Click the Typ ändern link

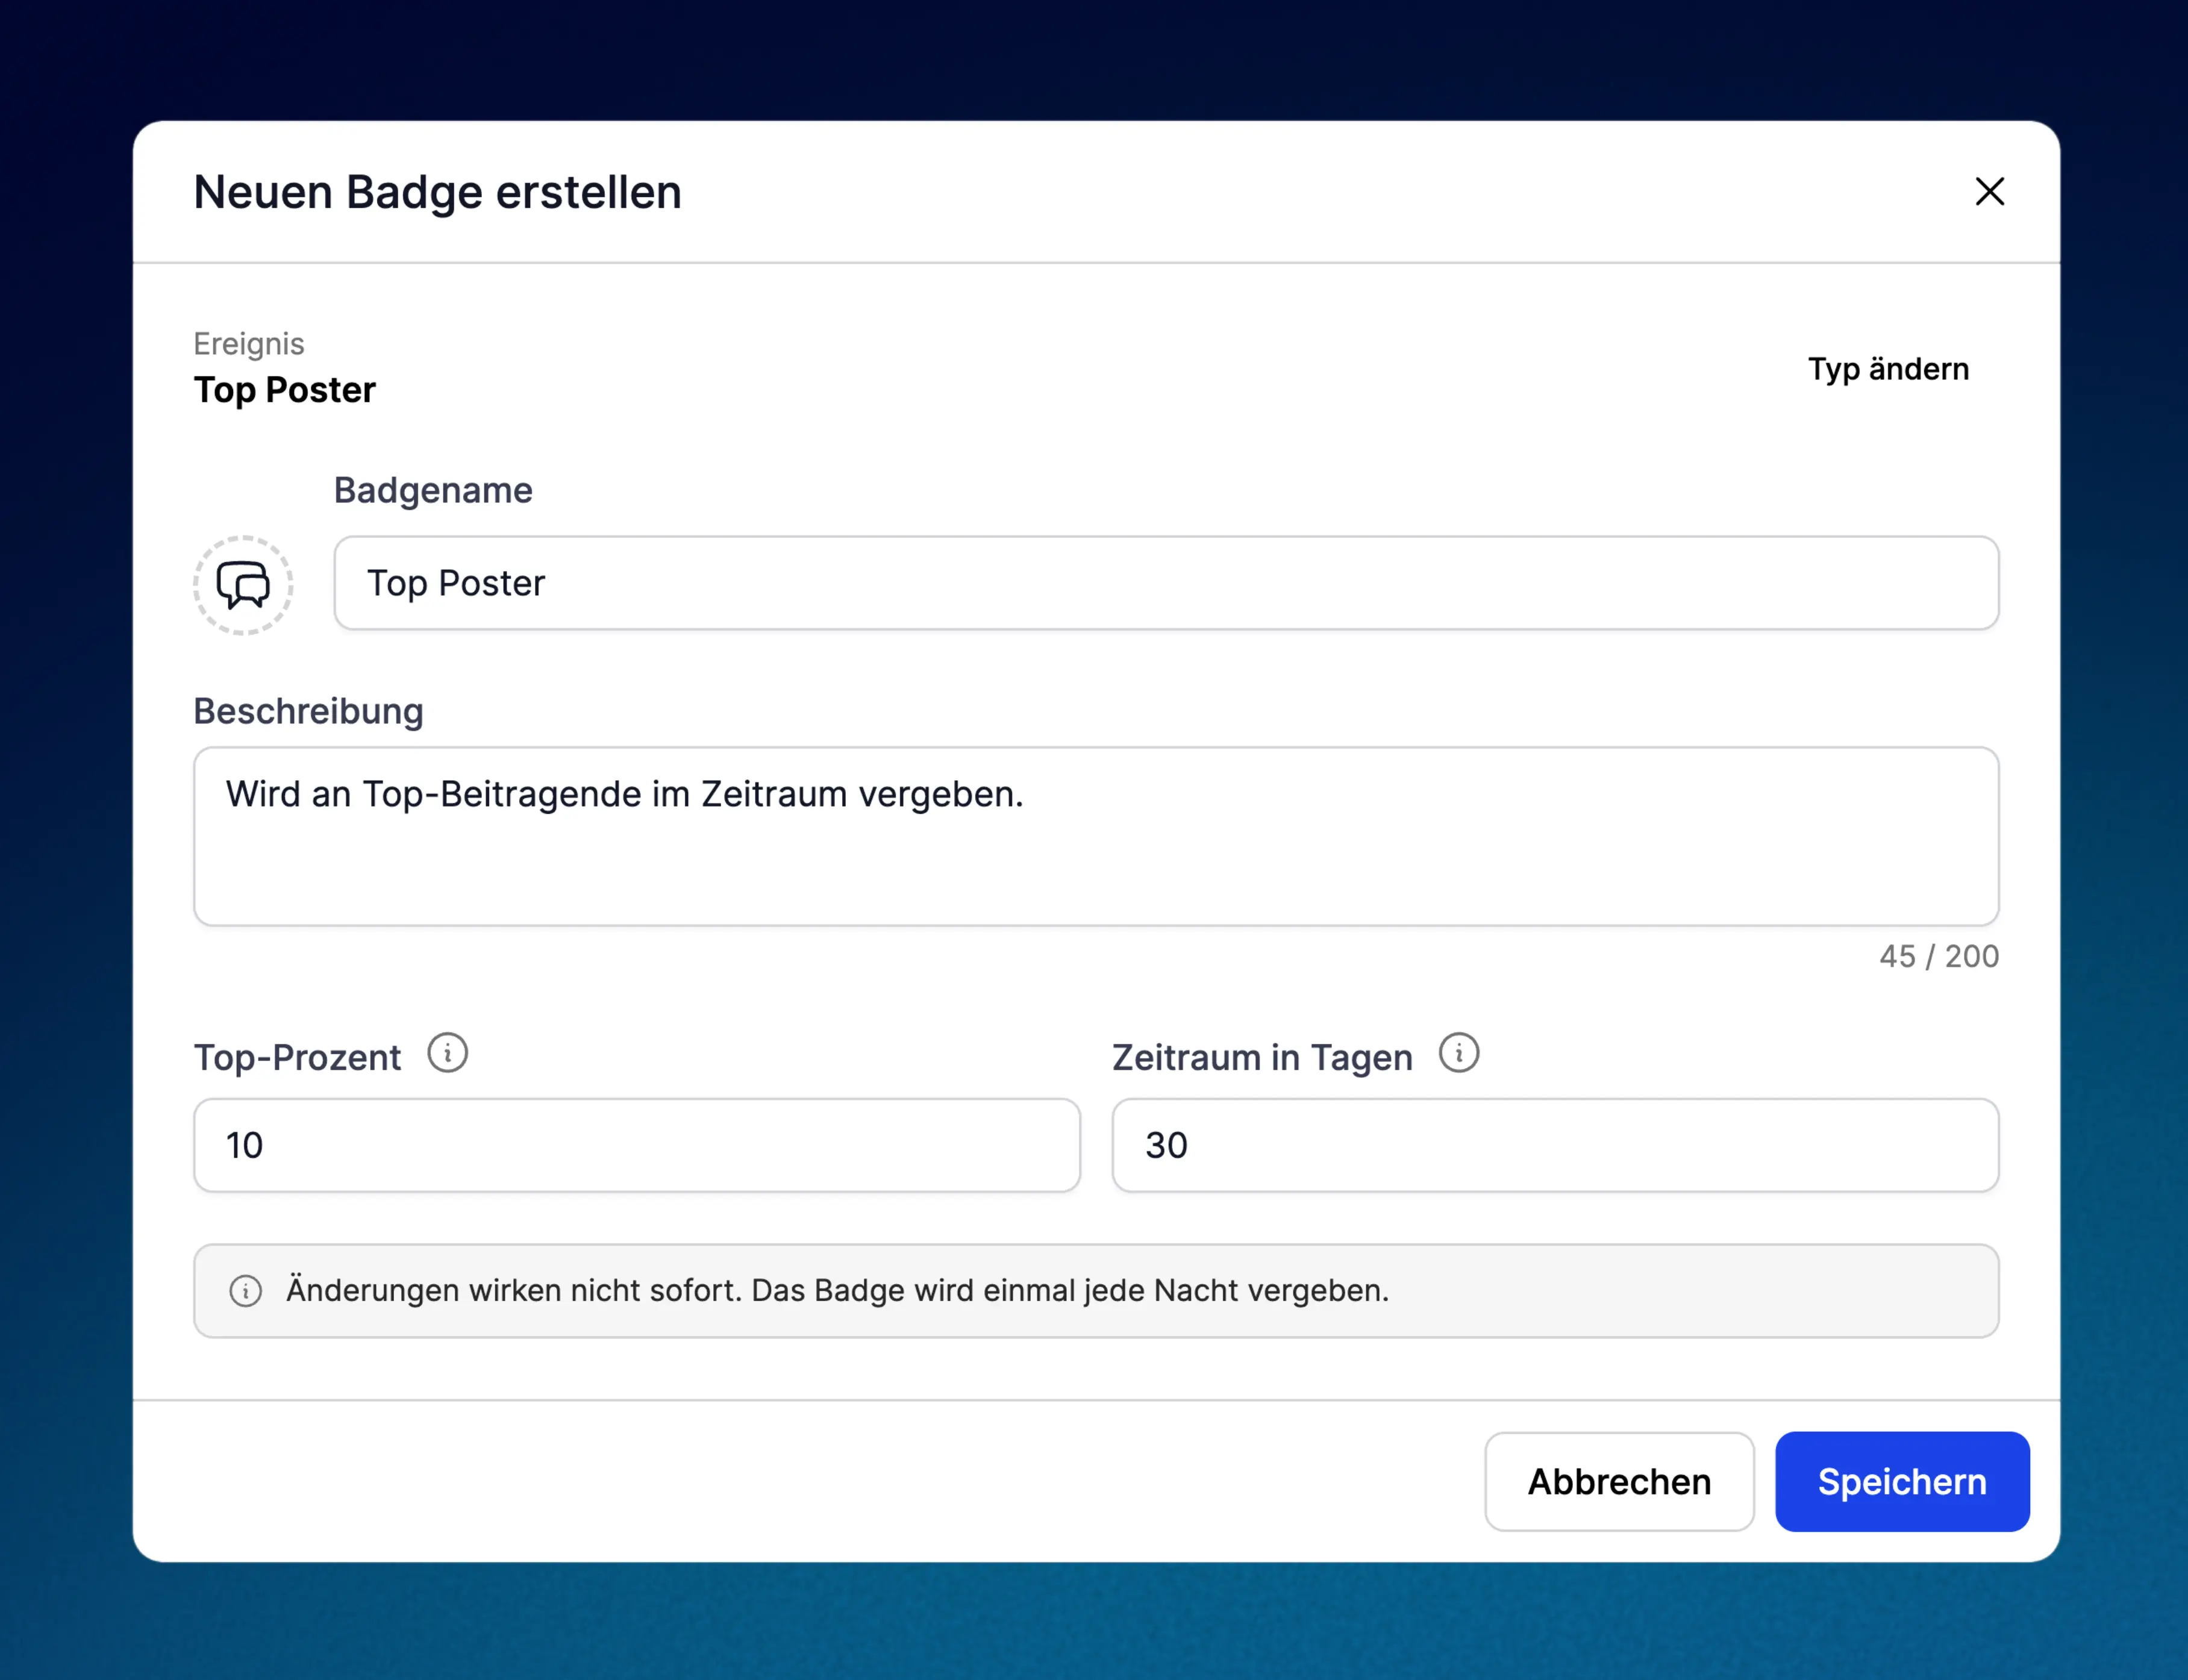1888,369
